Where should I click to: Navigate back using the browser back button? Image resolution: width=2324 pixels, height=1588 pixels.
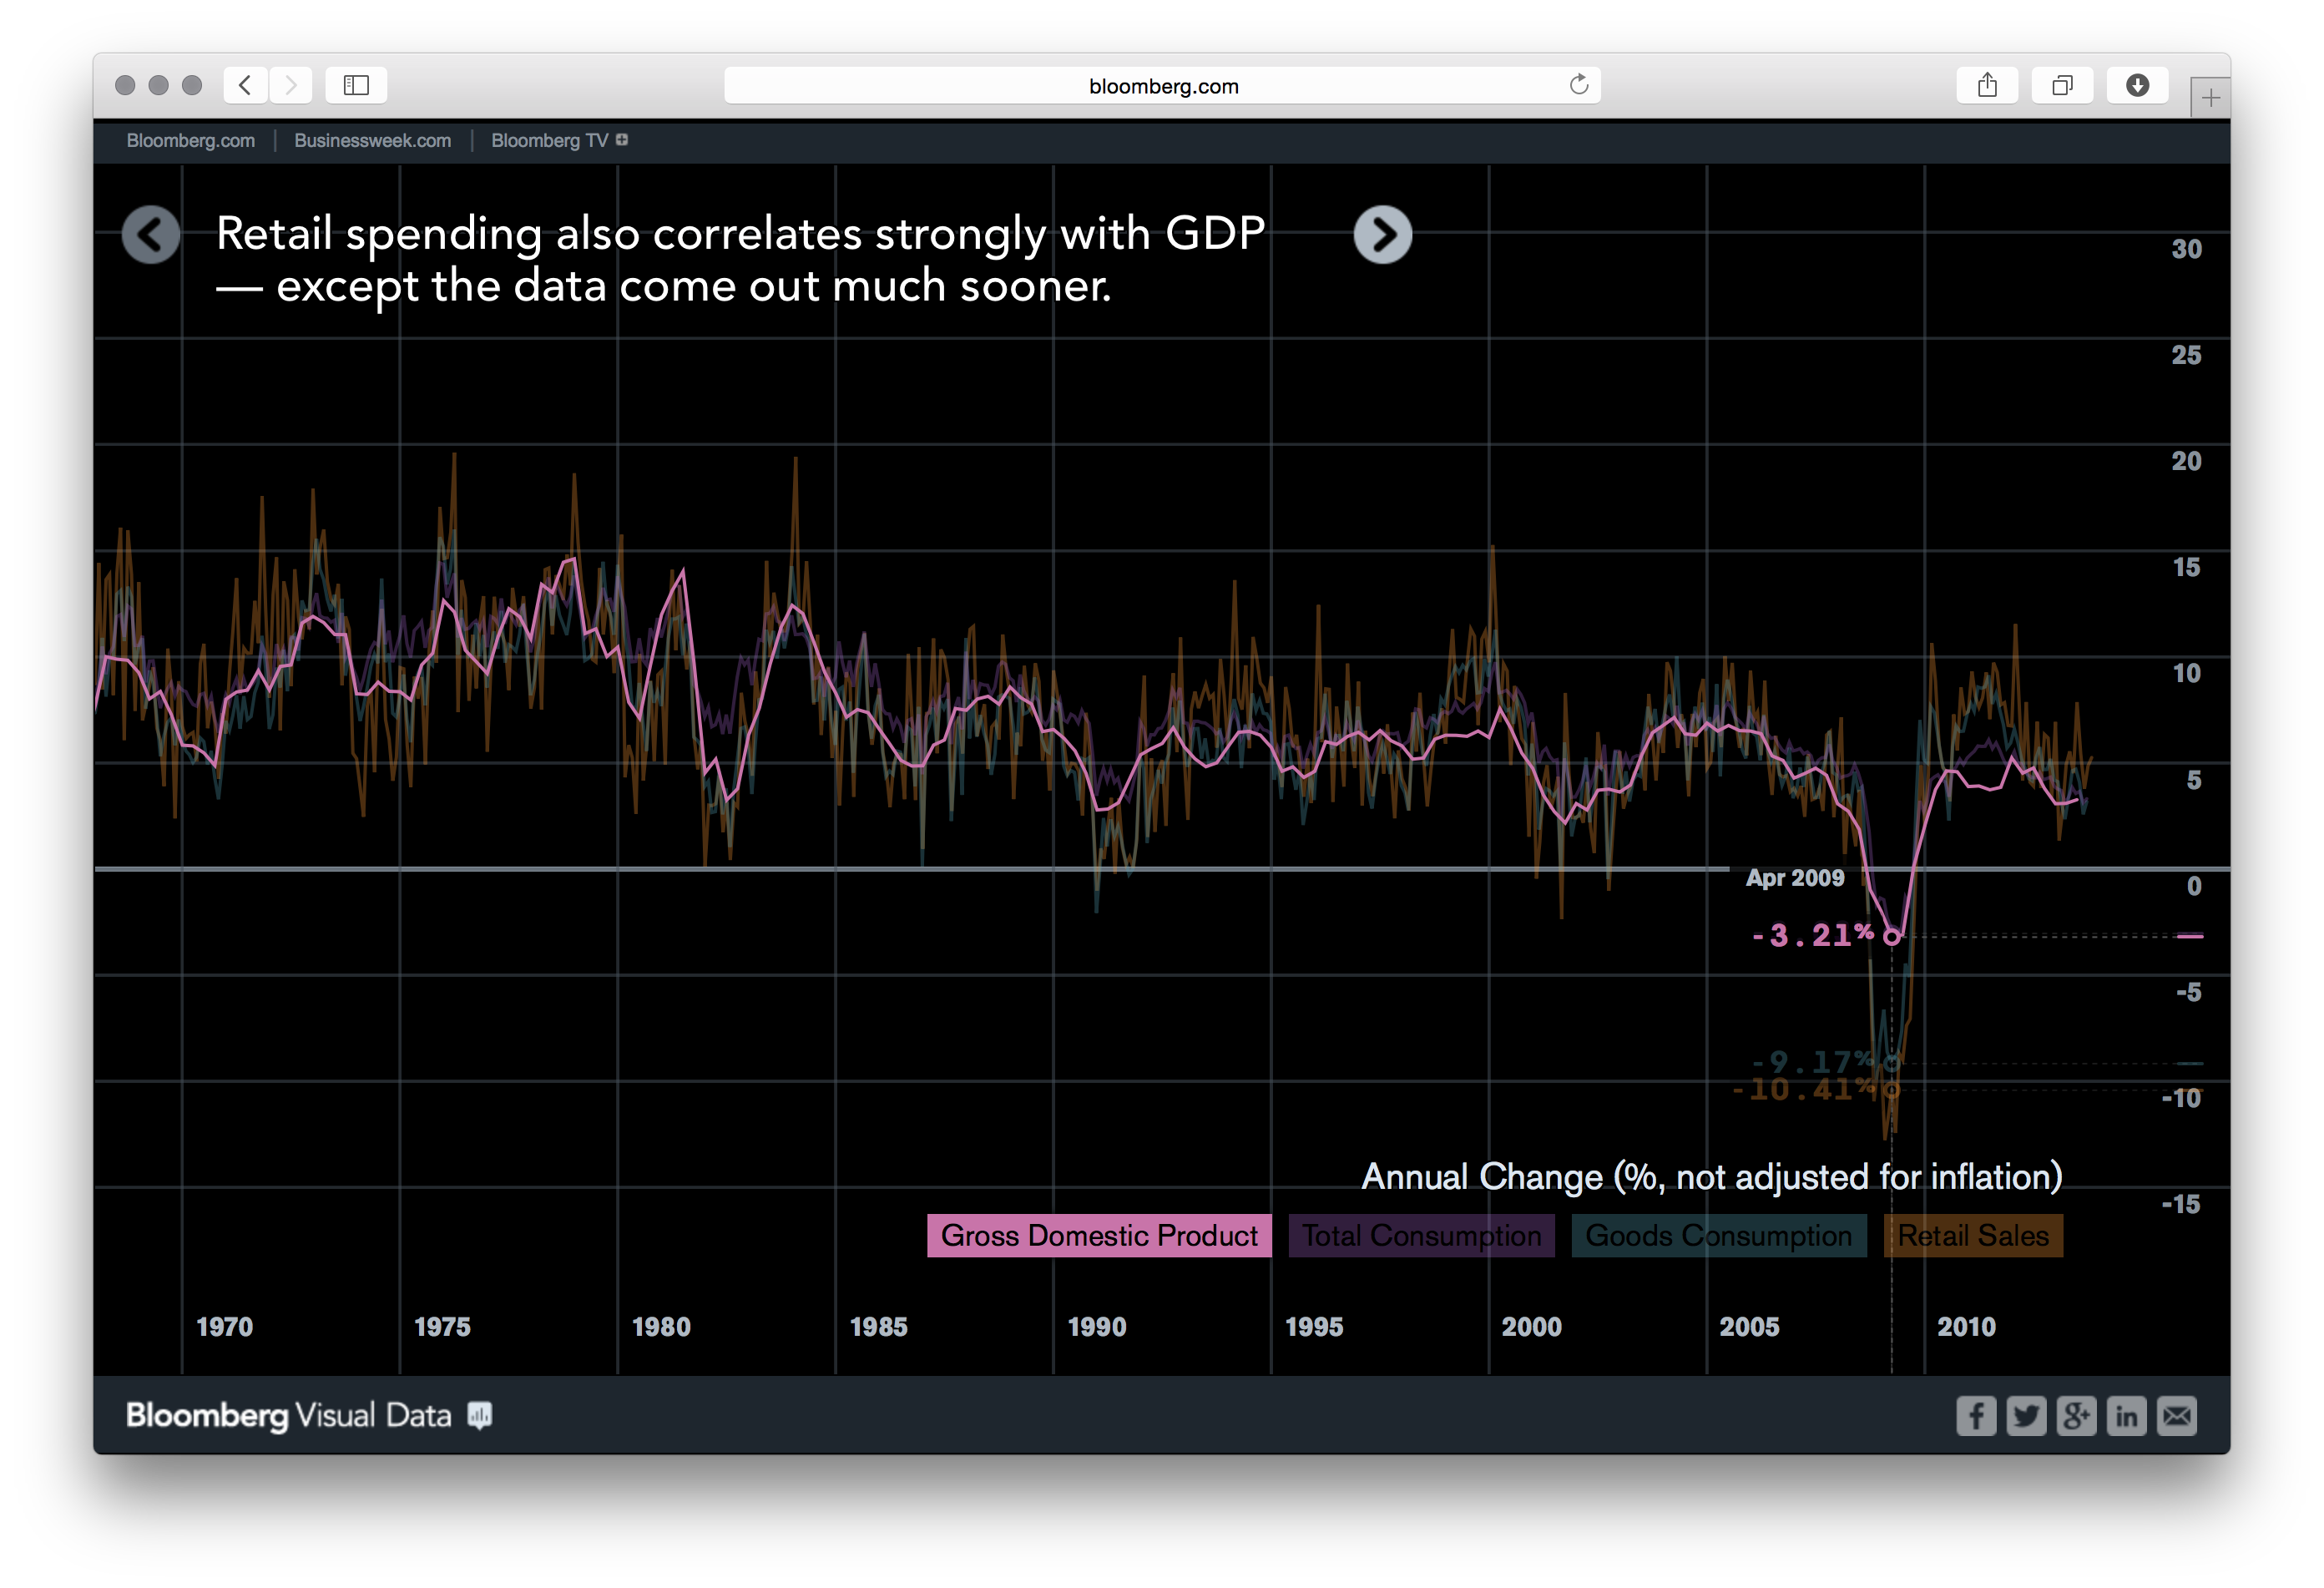coord(244,85)
